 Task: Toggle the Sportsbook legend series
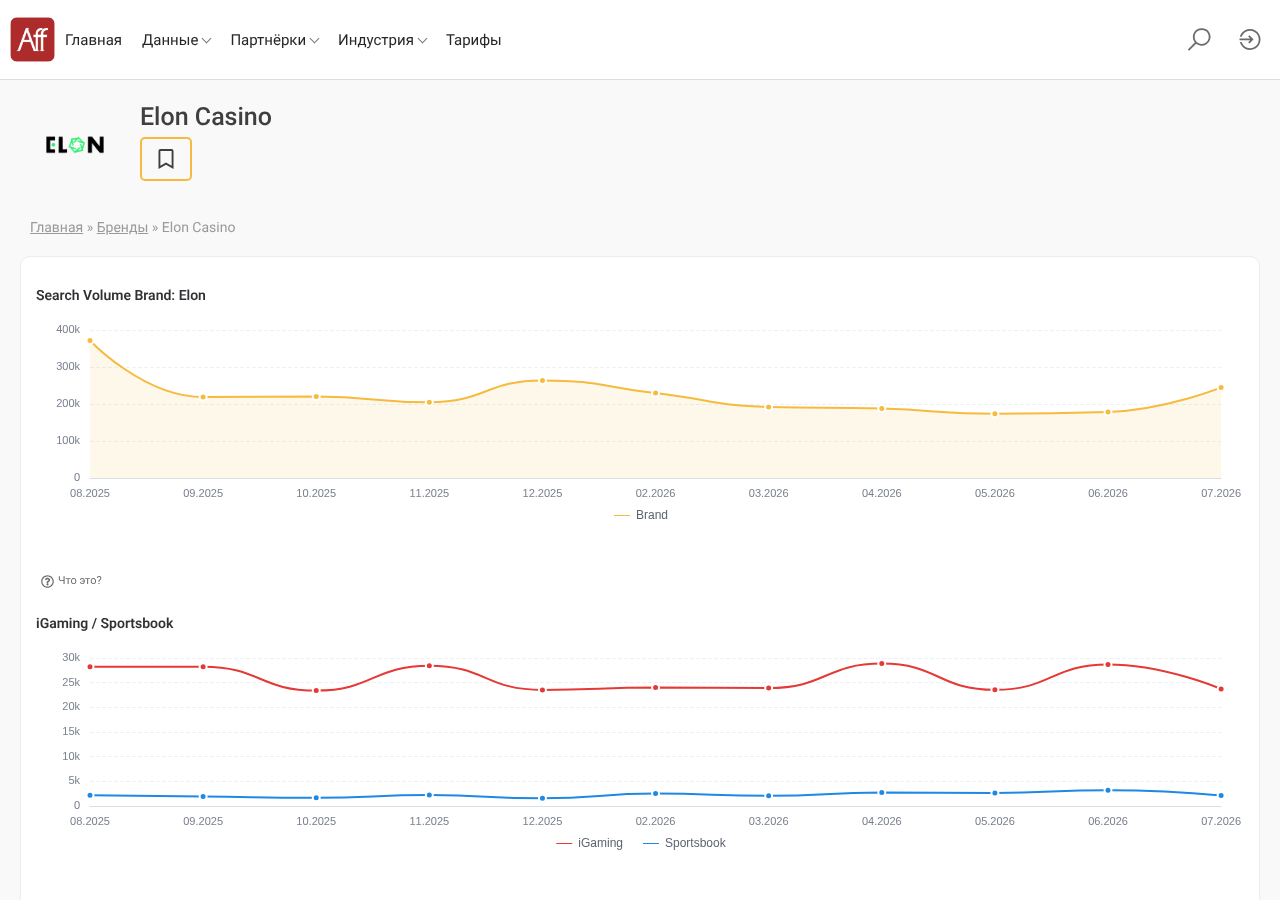point(684,843)
